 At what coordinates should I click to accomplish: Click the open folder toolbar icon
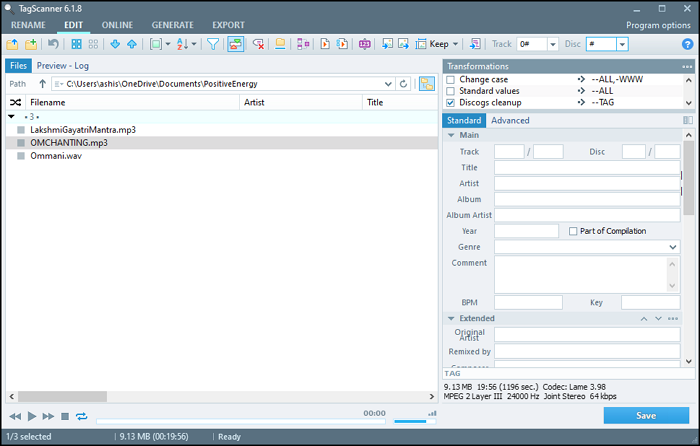[12, 44]
